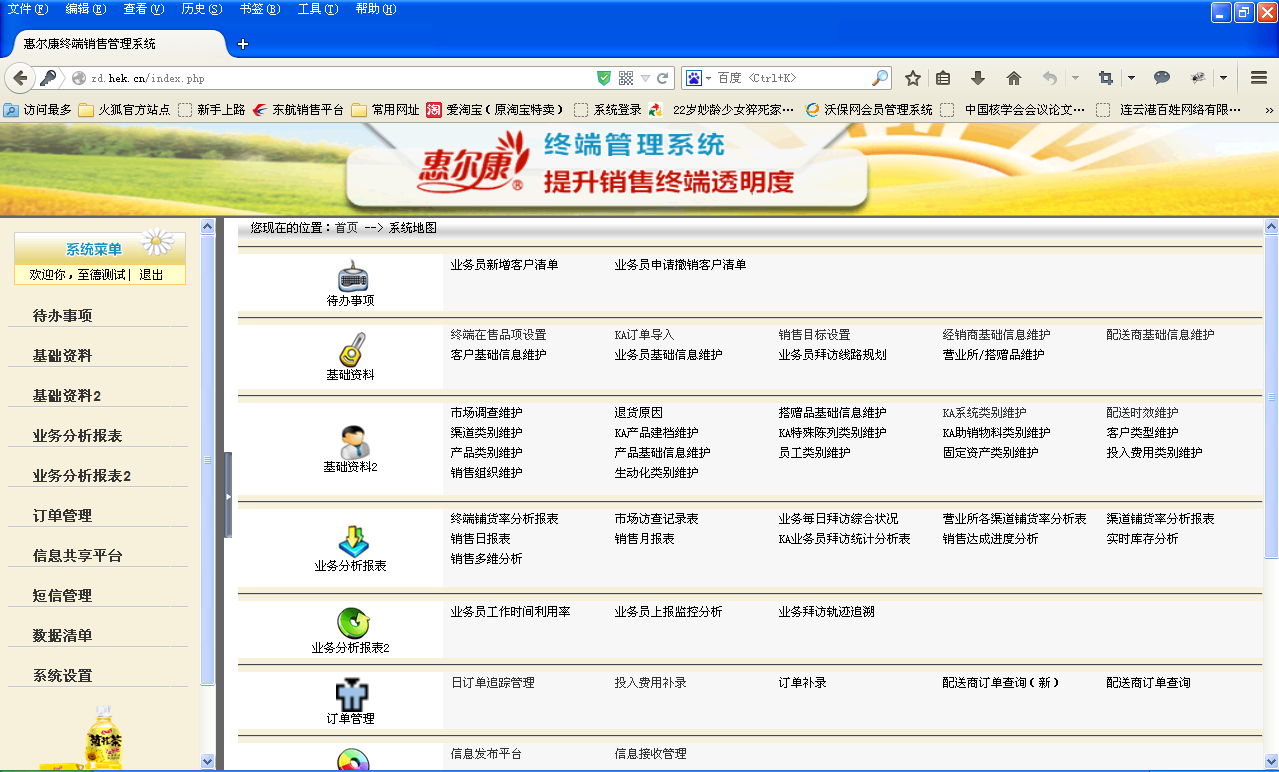
Task: Open the 文件 menu
Action: tap(28, 9)
